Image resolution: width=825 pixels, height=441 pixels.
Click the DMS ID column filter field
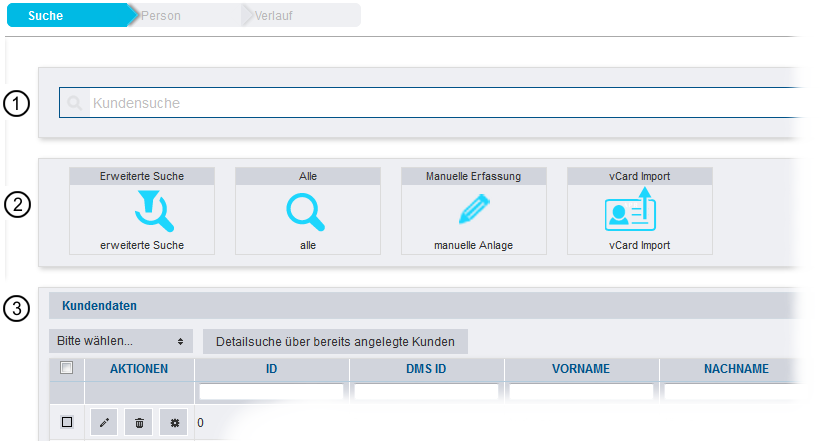(426, 393)
